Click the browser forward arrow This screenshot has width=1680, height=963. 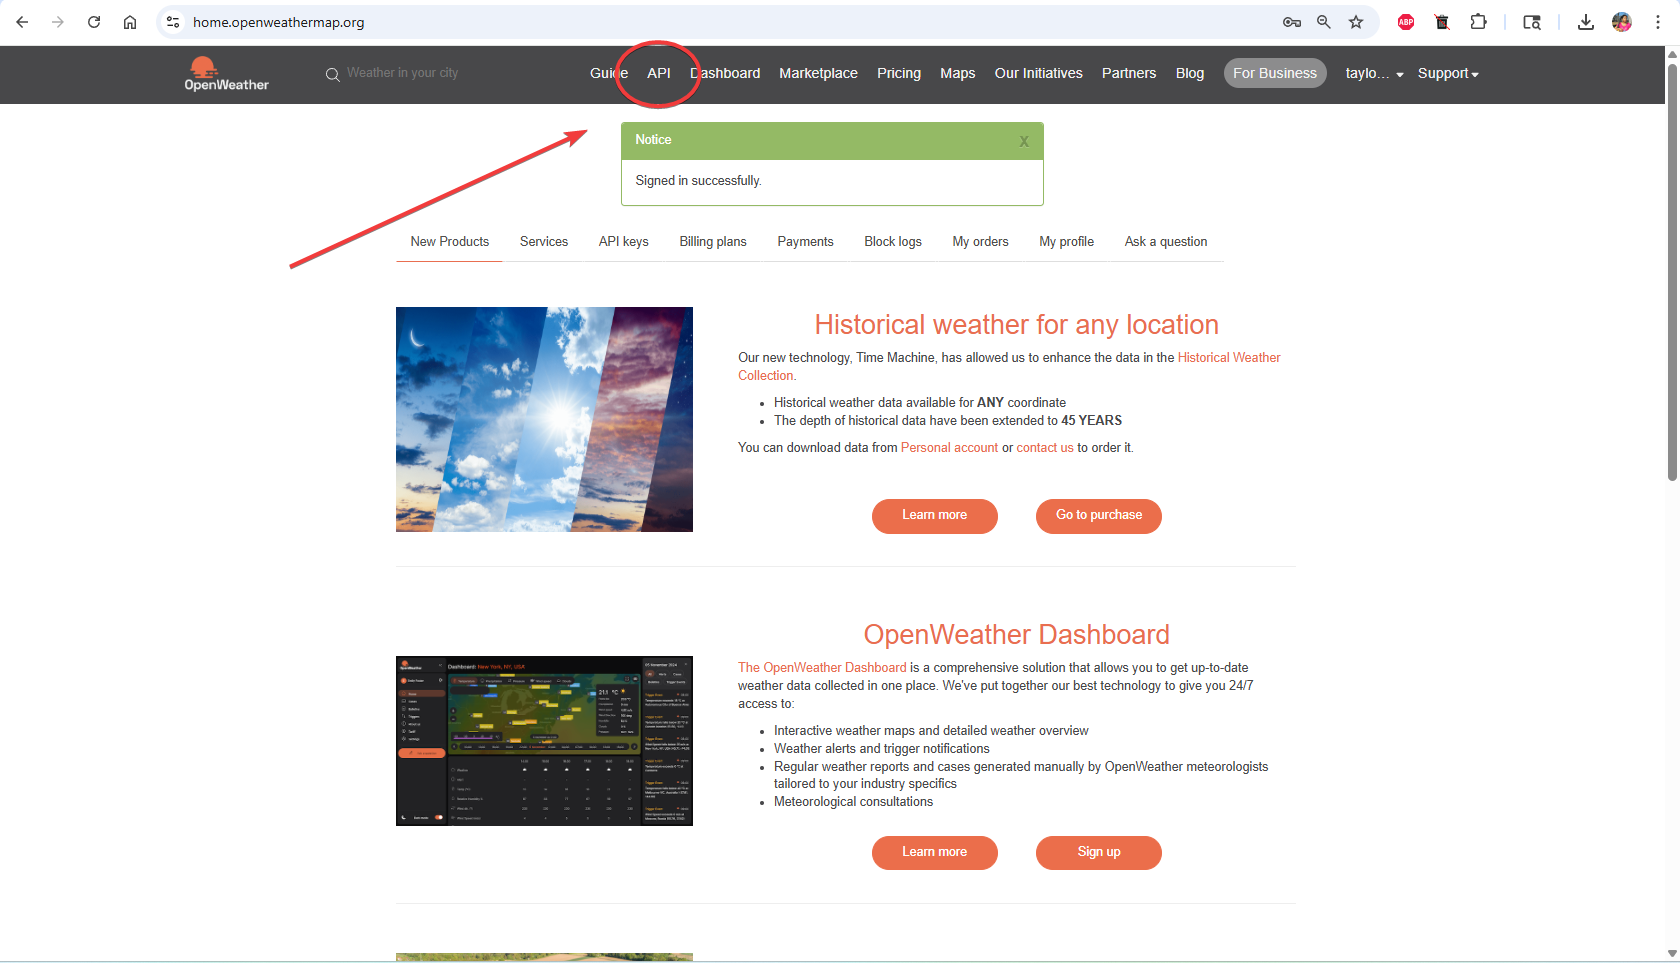[x=58, y=22]
